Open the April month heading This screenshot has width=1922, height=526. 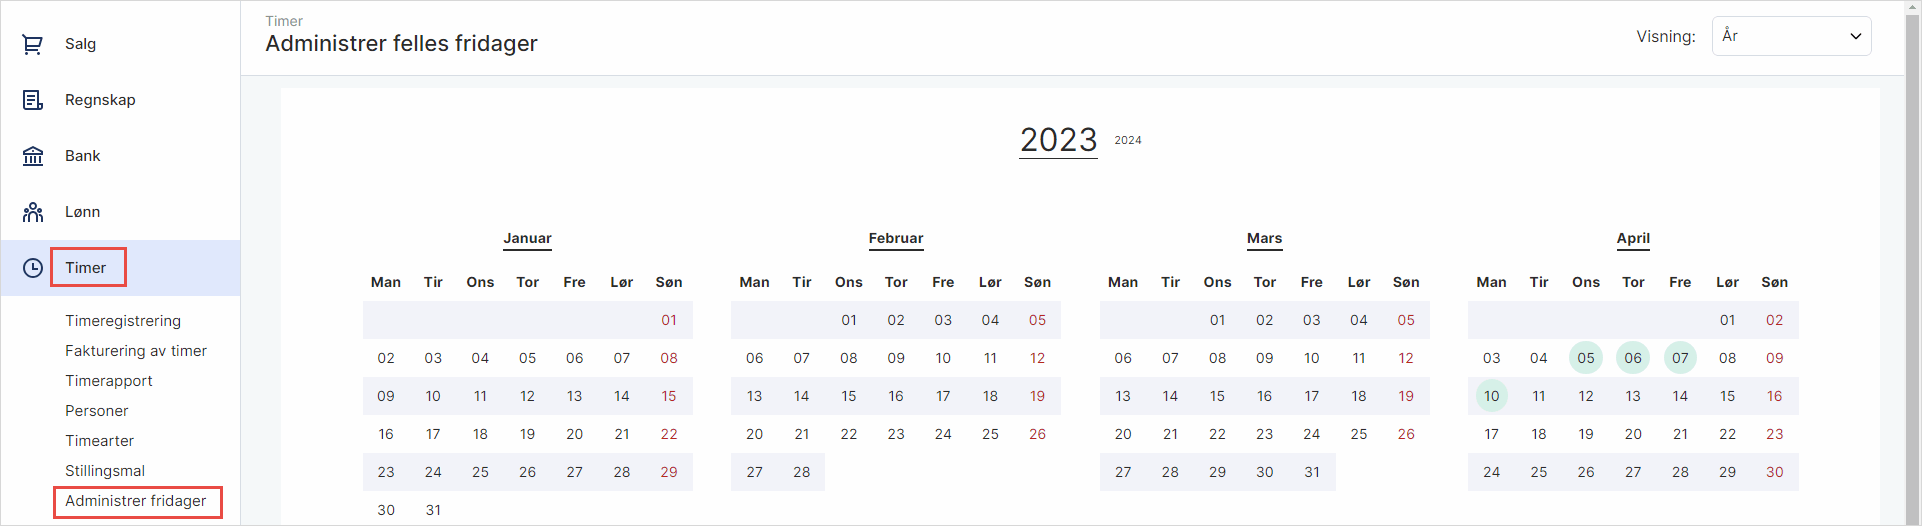coord(1633,238)
